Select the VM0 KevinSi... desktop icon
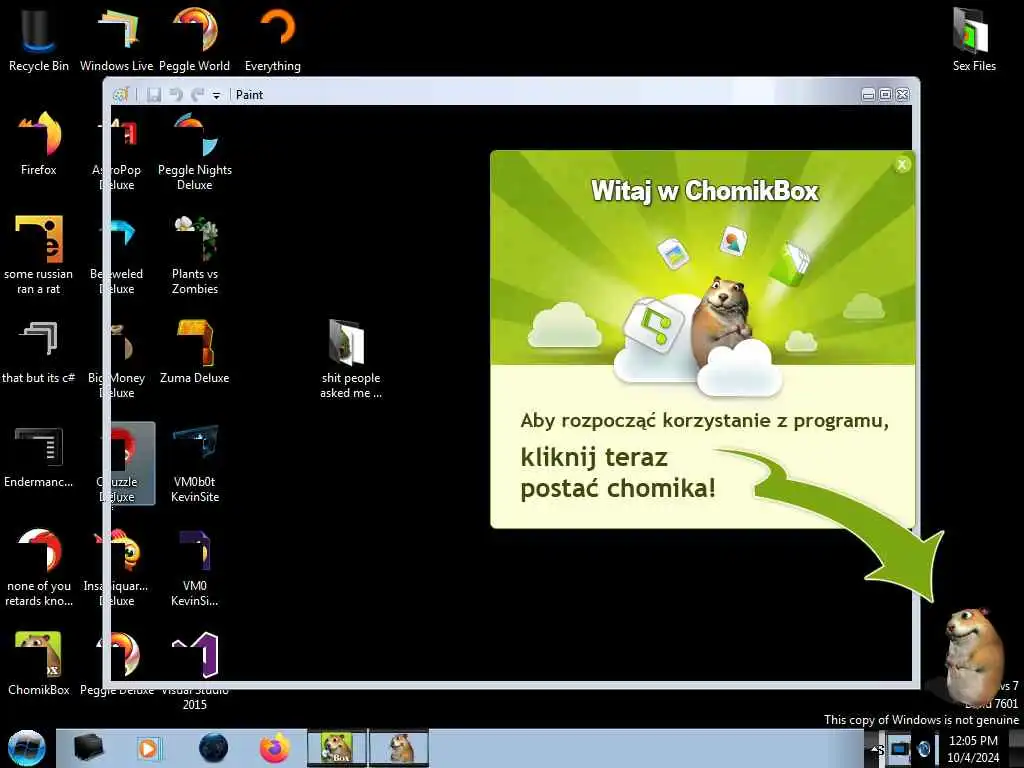This screenshot has width=1024, height=768. [195, 567]
